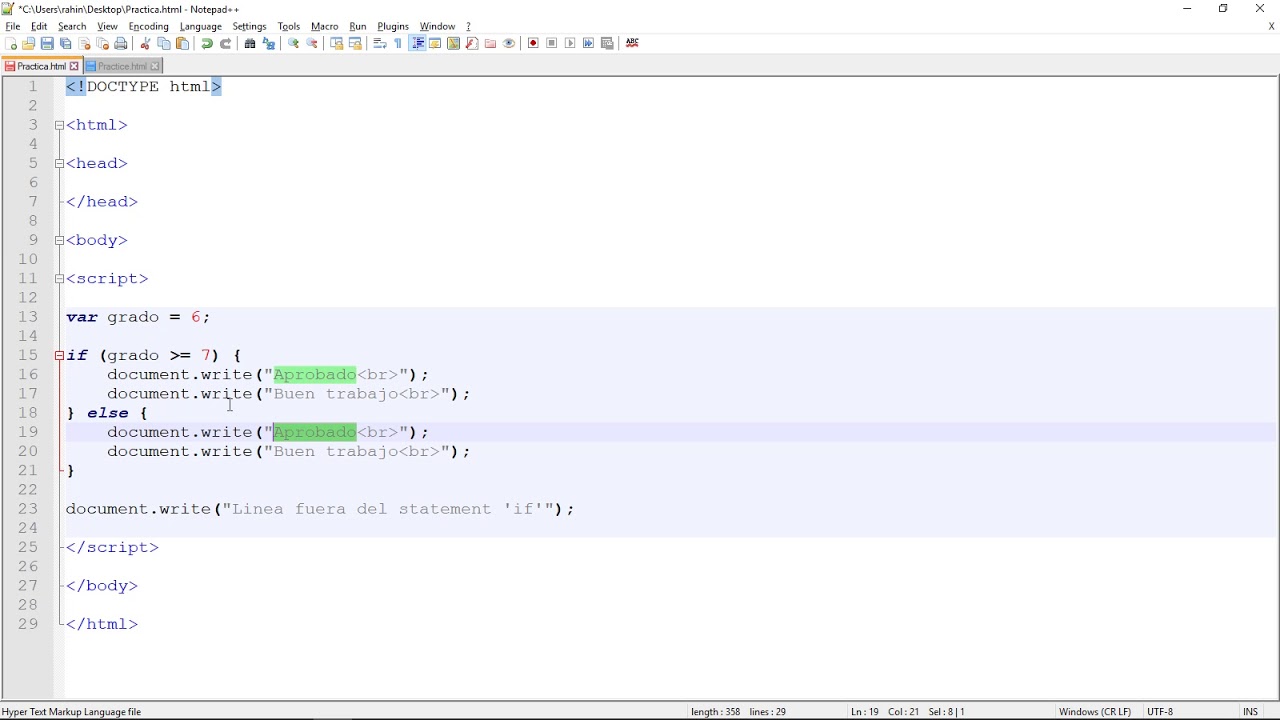Save the current file from the toolbar

coord(47,43)
